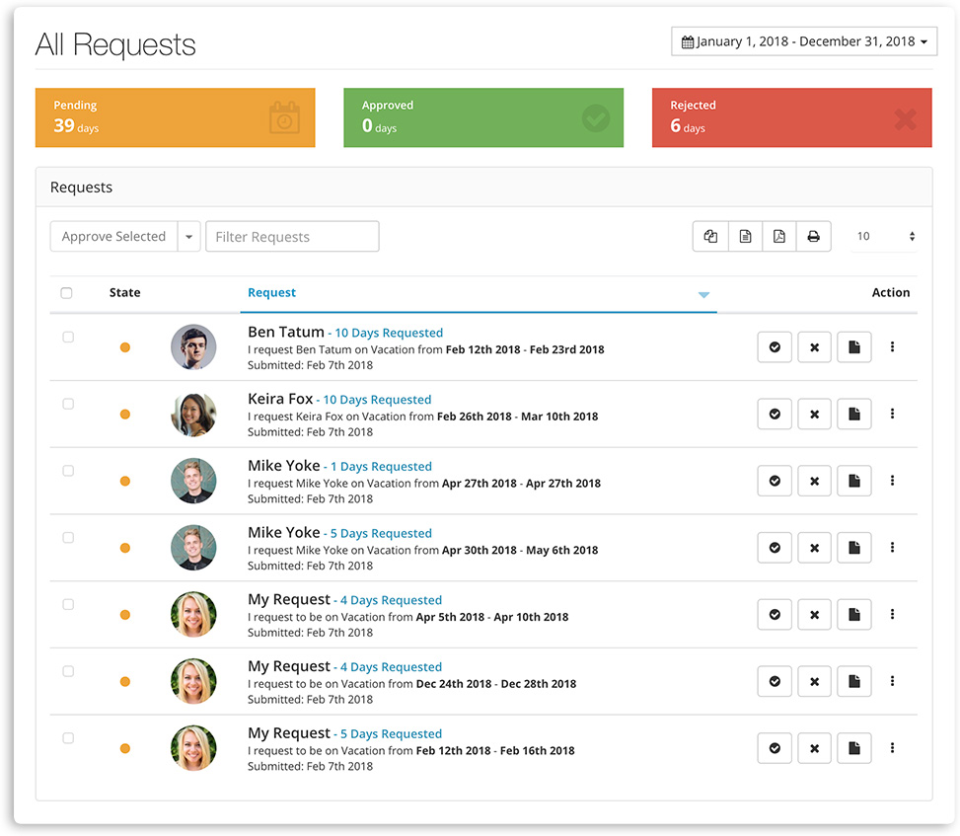Check the box for Keira Fox's request
960x836 pixels.
click(68, 404)
